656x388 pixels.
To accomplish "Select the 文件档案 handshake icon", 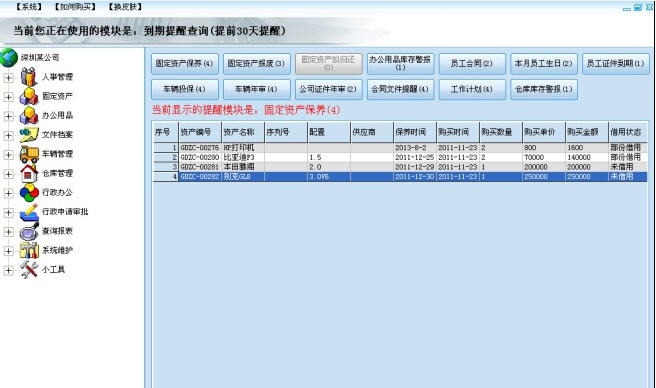I will [29, 135].
